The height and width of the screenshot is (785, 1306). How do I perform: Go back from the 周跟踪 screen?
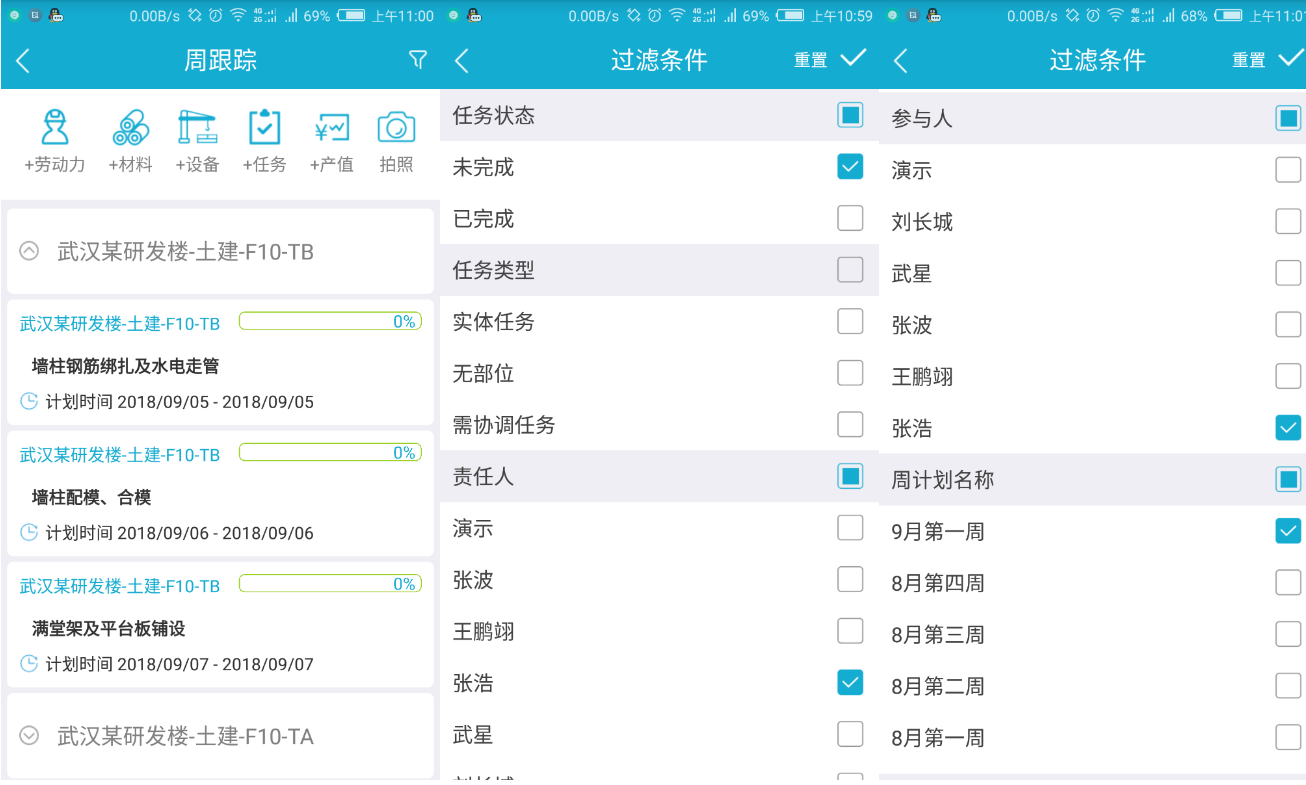(23, 61)
